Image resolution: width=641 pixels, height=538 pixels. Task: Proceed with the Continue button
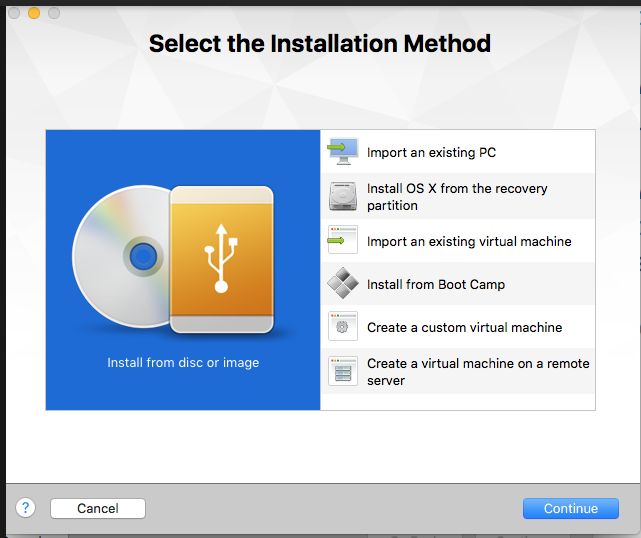pos(571,508)
